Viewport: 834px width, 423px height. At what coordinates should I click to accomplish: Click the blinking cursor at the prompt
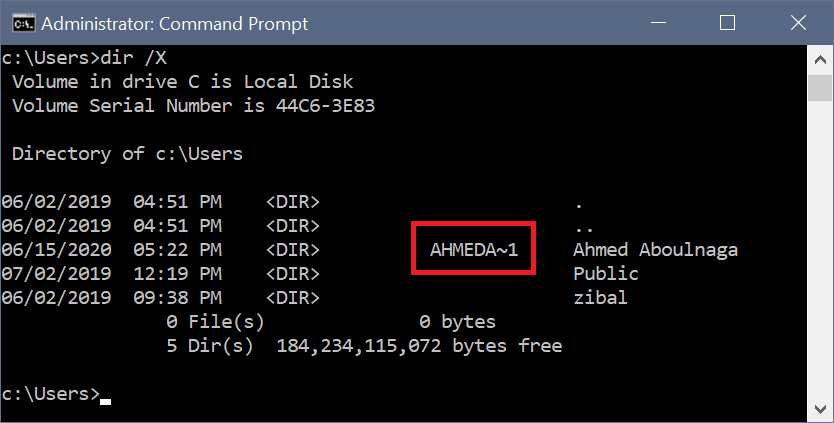pos(106,401)
